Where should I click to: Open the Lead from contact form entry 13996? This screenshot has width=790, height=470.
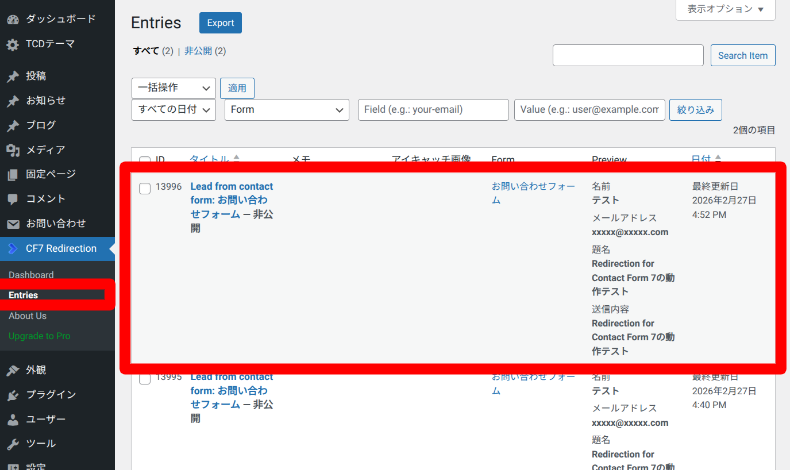232,200
